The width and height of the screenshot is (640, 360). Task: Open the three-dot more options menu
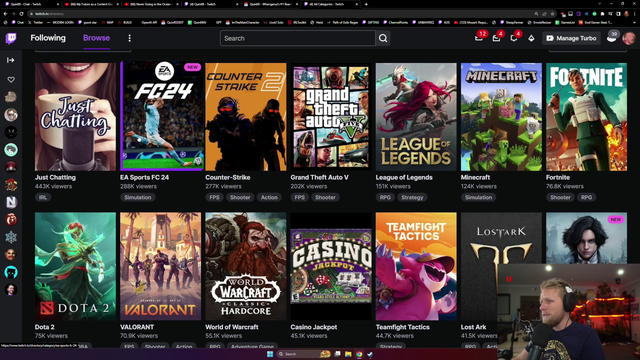click(129, 38)
